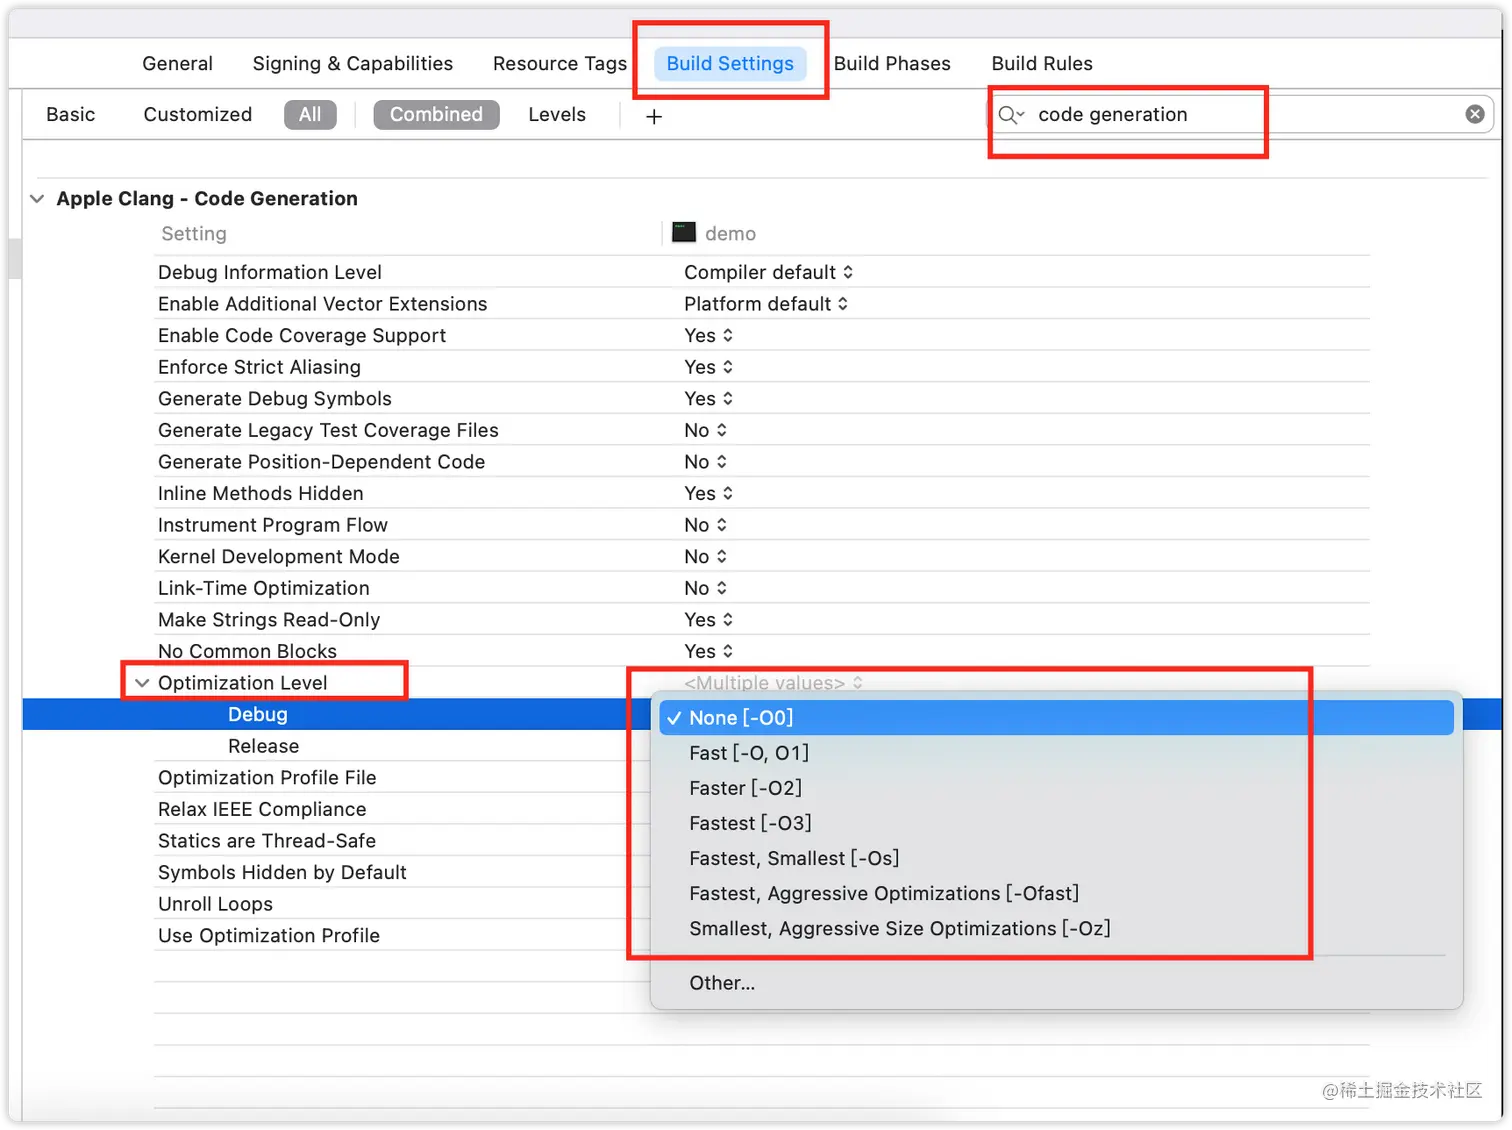Click the demo target icon in the column header
The width and height of the screenshot is (1512, 1130).
684,233
